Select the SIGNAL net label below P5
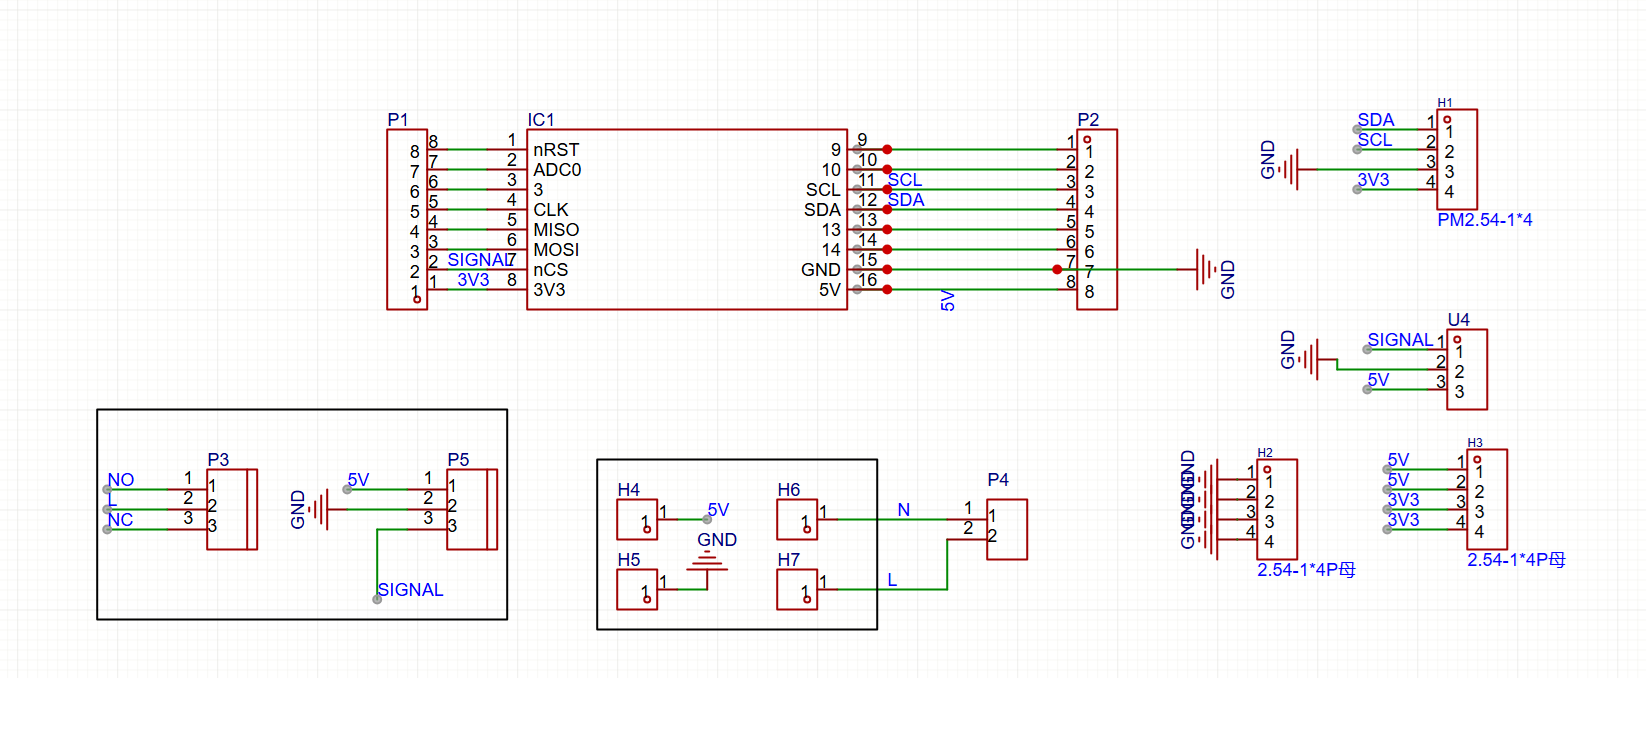The width and height of the screenshot is (1646, 738). (x=410, y=590)
